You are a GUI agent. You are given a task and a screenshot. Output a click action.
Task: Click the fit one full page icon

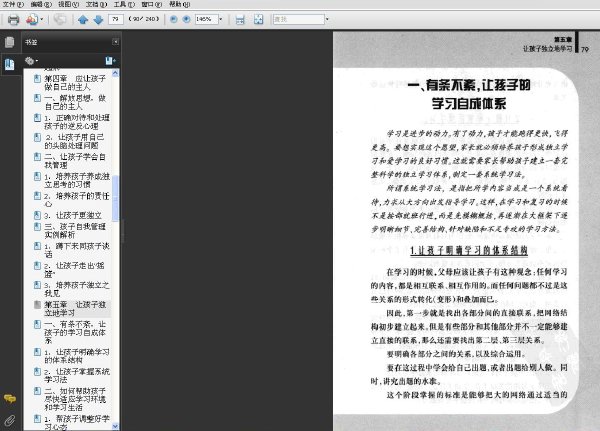tap(258, 20)
